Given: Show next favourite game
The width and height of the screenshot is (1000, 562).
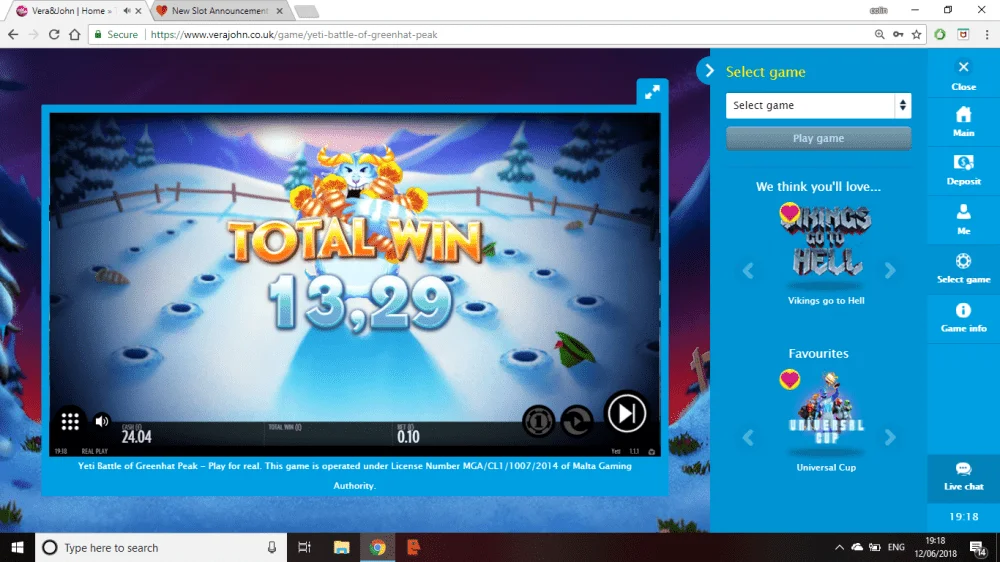Looking at the screenshot, I should [890, 438].
